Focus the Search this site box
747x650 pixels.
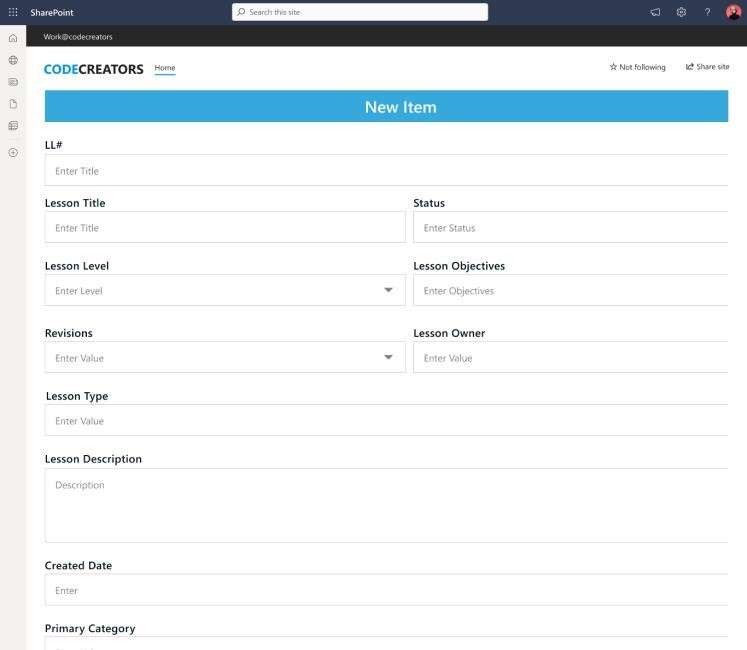[x=360, y=12]
